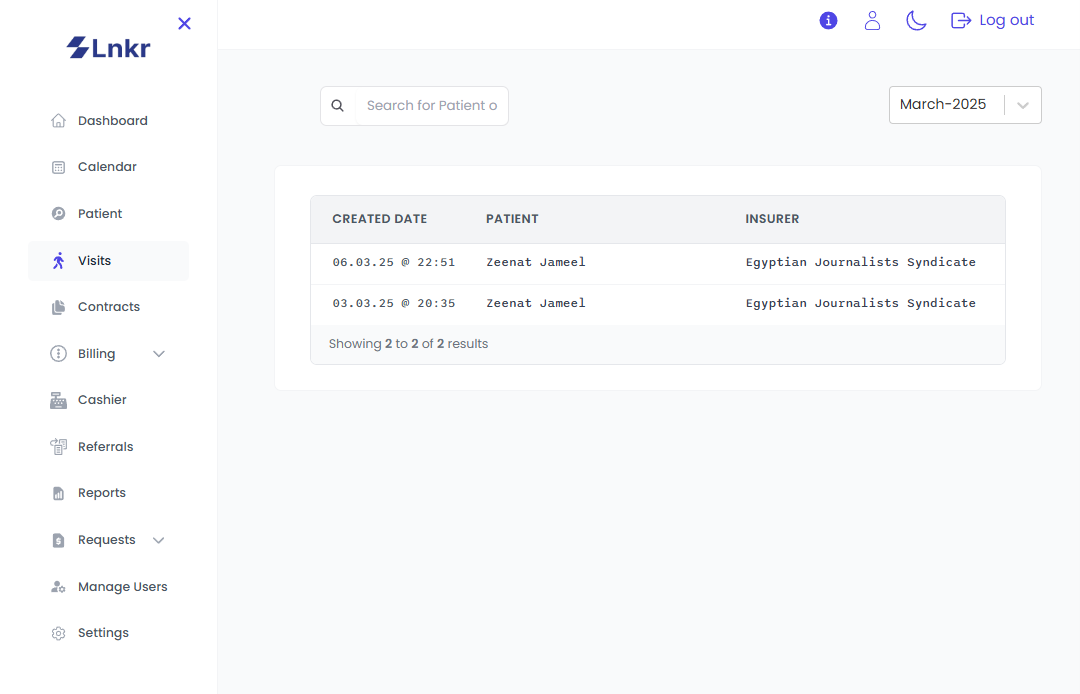1080x694 pixels.
Task: Click the insurer in the 06.03.25 row
Action: 860,262
